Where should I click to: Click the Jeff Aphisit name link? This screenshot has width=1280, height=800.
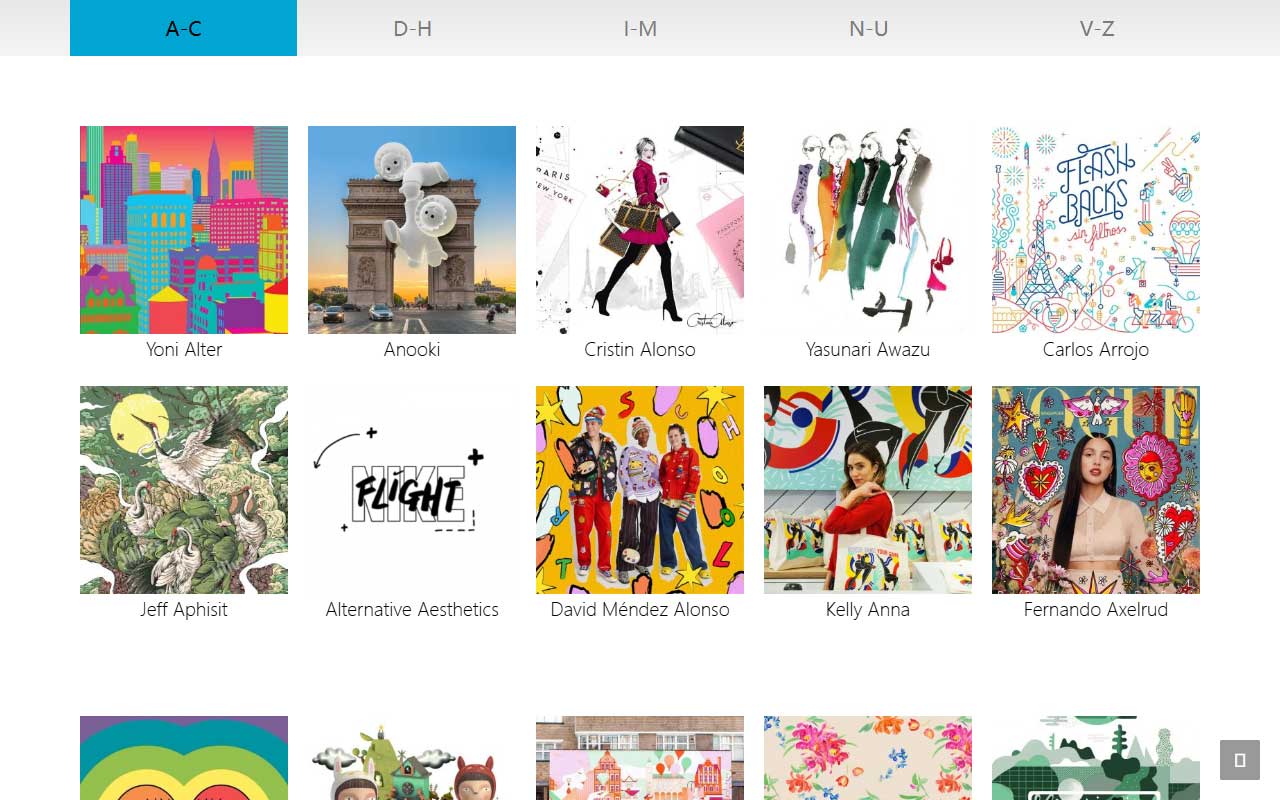pyautogui.click(x=184, y=609)
